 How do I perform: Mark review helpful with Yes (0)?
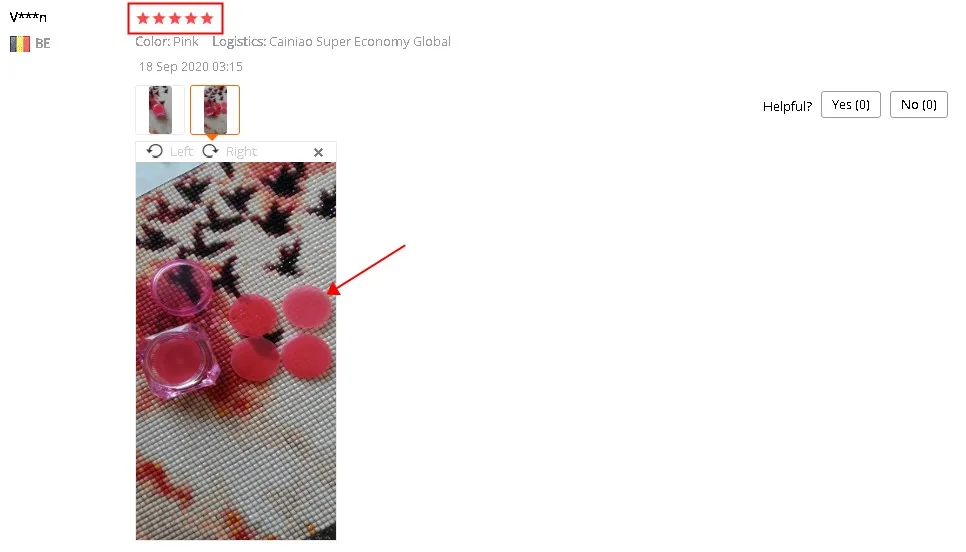pyautogui.click(x=851, y=105)
